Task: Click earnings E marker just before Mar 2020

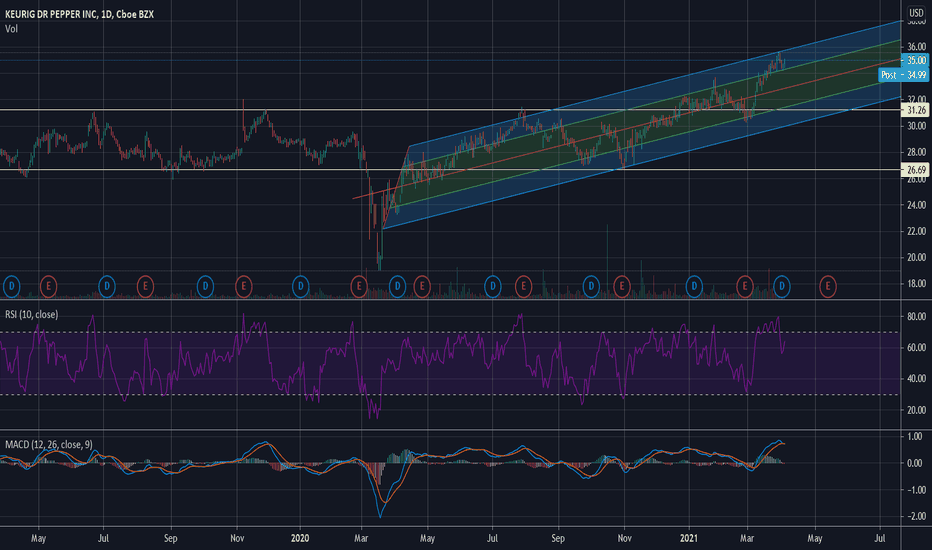Action: click(359, 287)
